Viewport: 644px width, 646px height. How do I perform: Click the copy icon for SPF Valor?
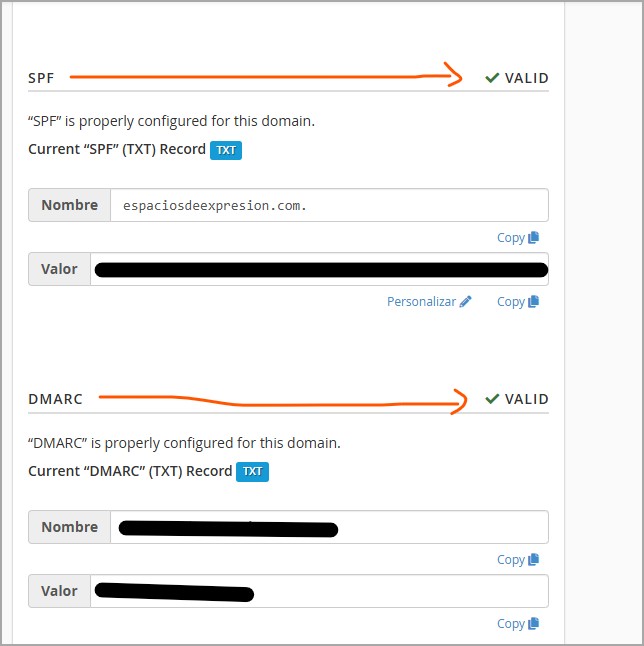click(534, 302)
